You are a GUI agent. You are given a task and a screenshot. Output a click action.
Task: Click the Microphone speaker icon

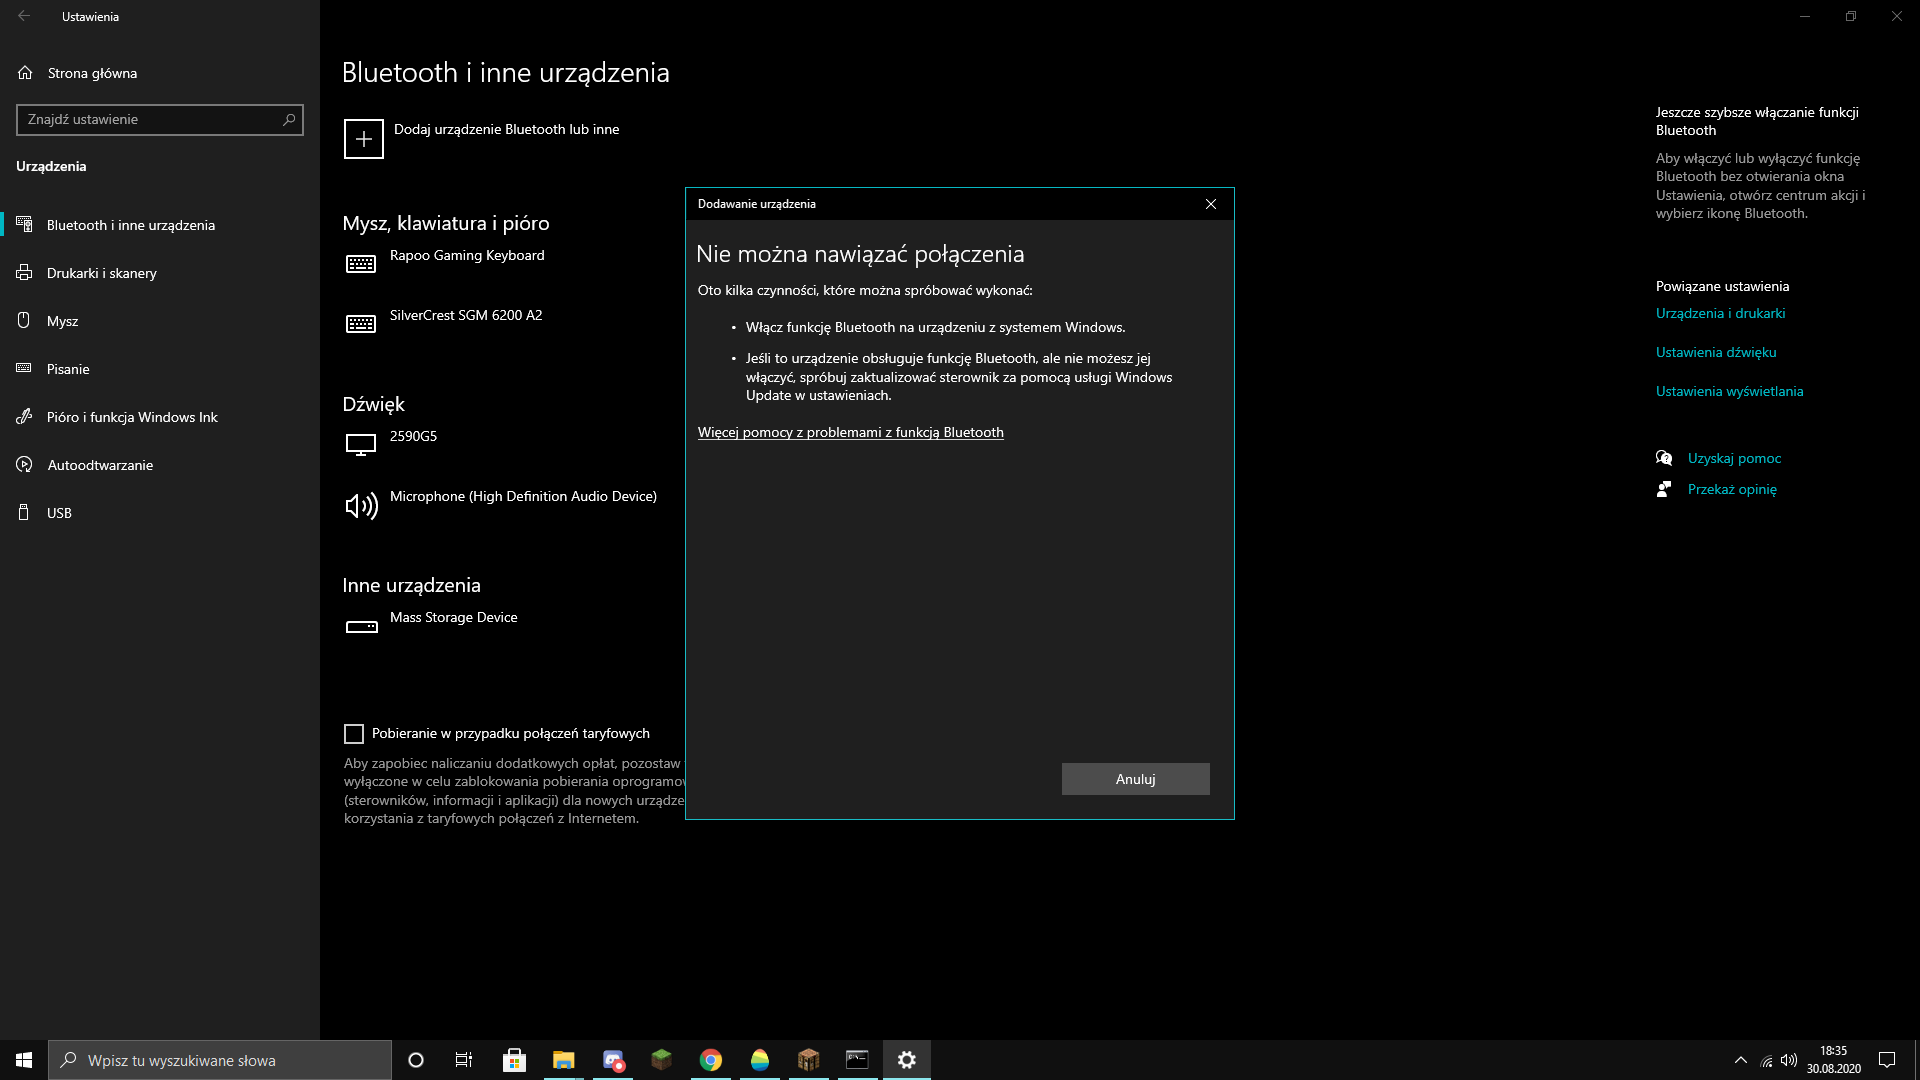pyautogui.click(x=361, y=506)
